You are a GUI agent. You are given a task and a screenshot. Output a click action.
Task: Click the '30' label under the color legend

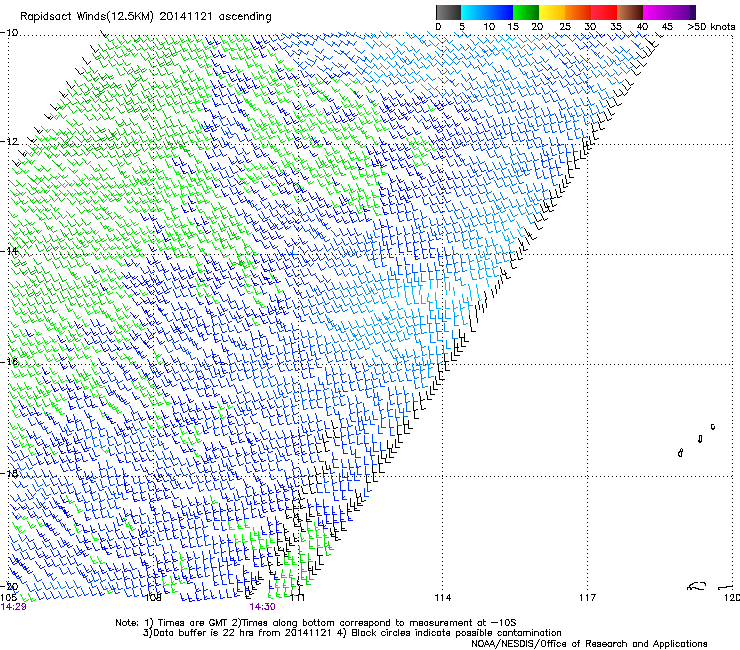coord(590,27)
